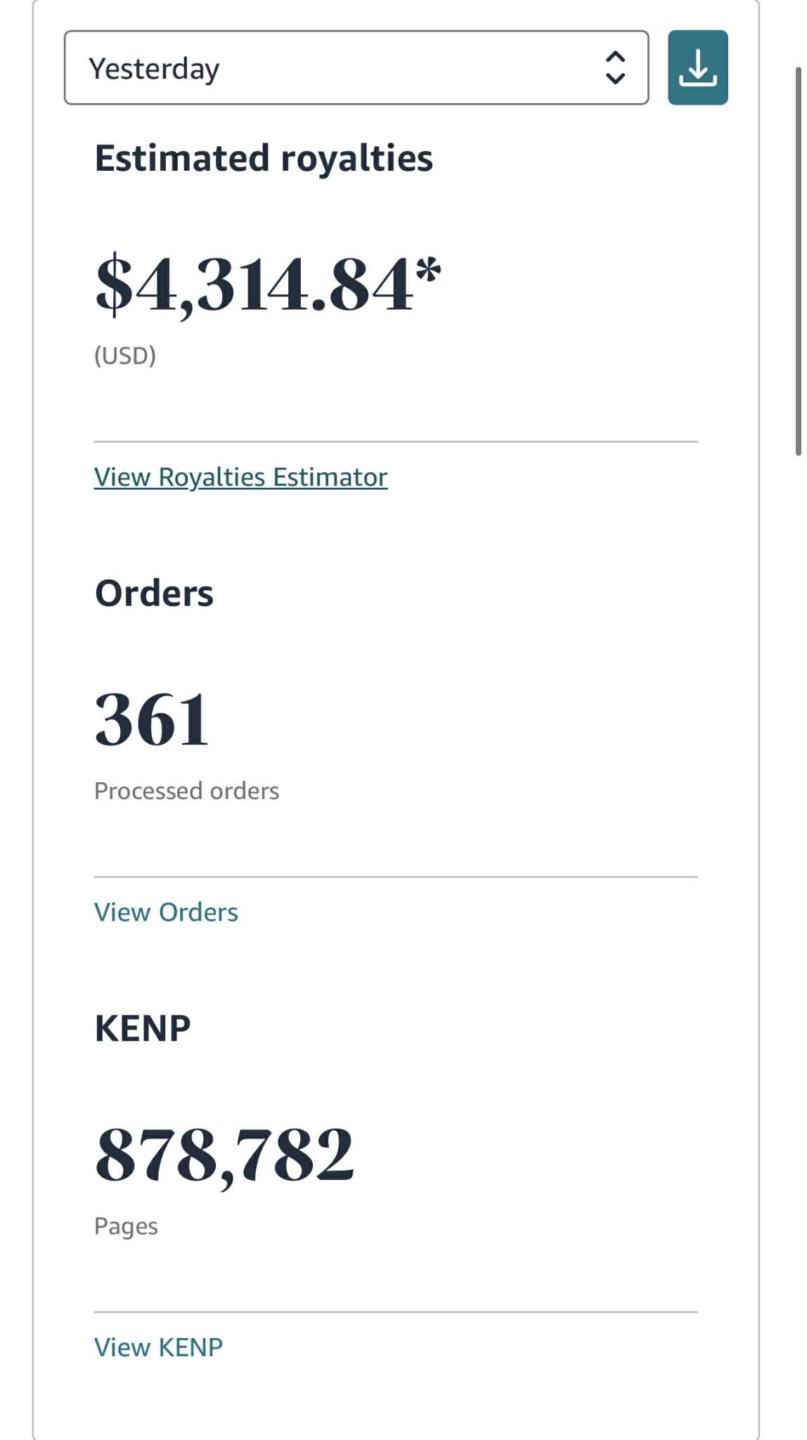Click the asterisk after the royalties amount
The height and width of the screenshot is (1440, 807).
click(x=428, y=272)
